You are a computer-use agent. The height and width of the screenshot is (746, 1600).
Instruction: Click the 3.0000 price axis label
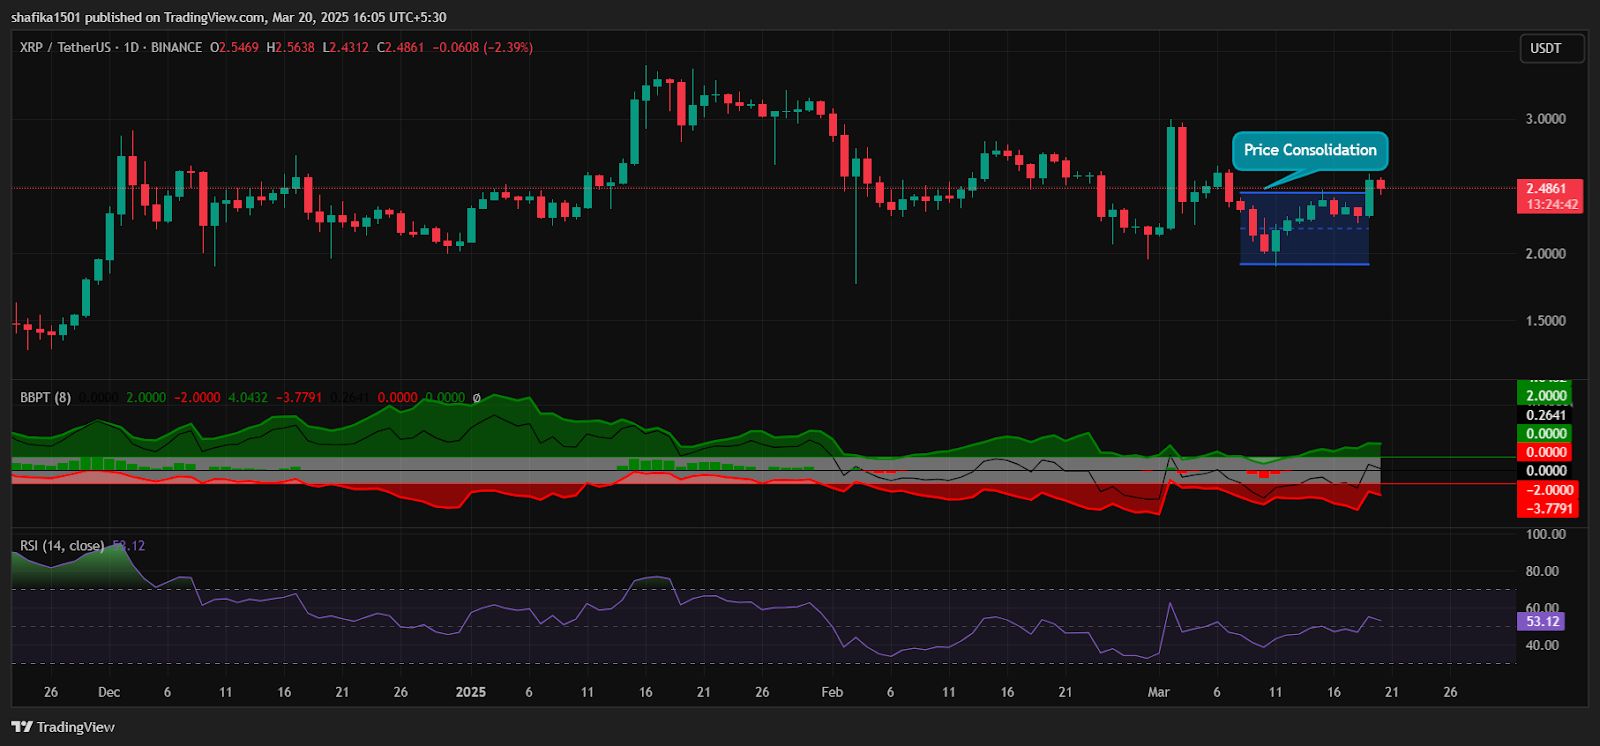coord(1545,118)
